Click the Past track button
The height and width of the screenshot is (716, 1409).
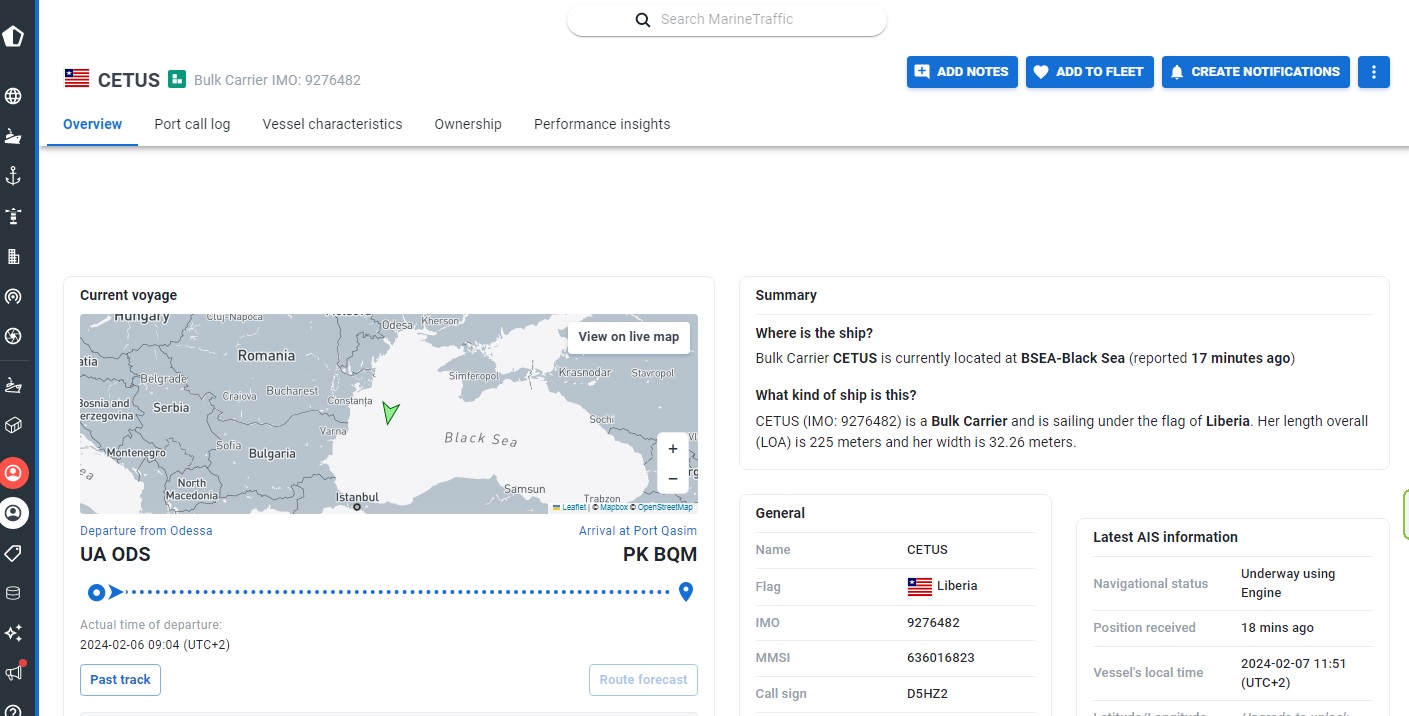point(120,680)
